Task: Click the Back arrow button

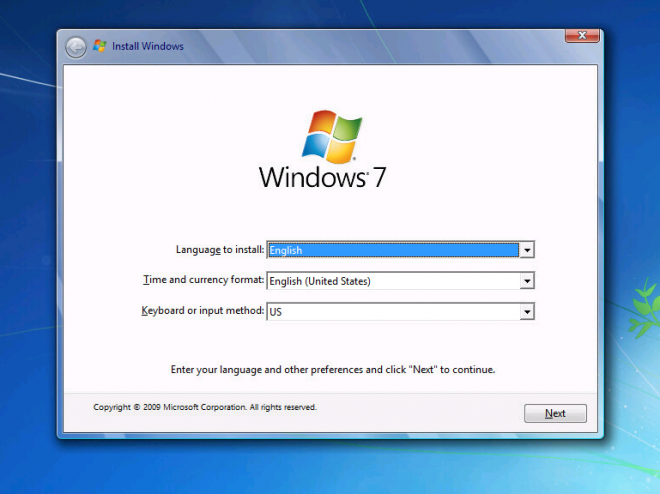Action: tap(76, 47)
